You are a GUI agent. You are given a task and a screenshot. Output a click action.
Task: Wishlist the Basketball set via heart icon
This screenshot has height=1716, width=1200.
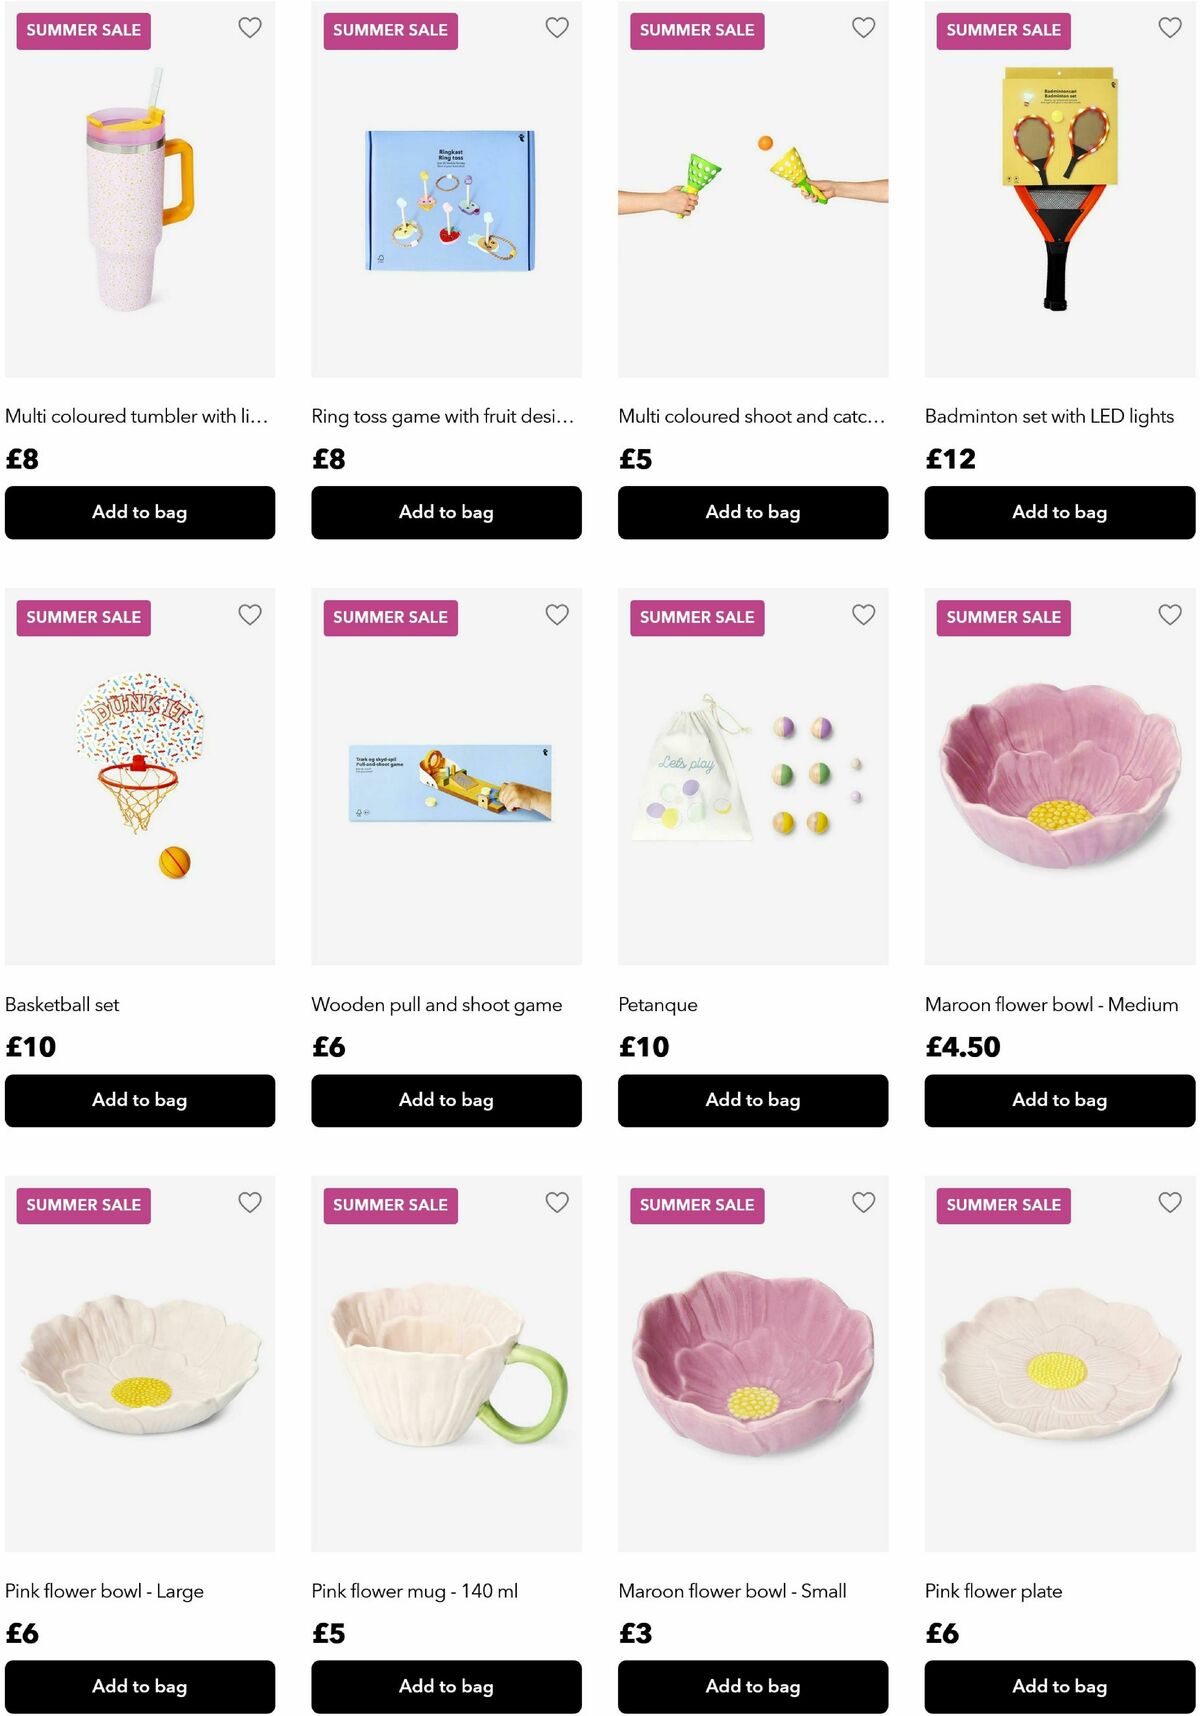[250, 615]
